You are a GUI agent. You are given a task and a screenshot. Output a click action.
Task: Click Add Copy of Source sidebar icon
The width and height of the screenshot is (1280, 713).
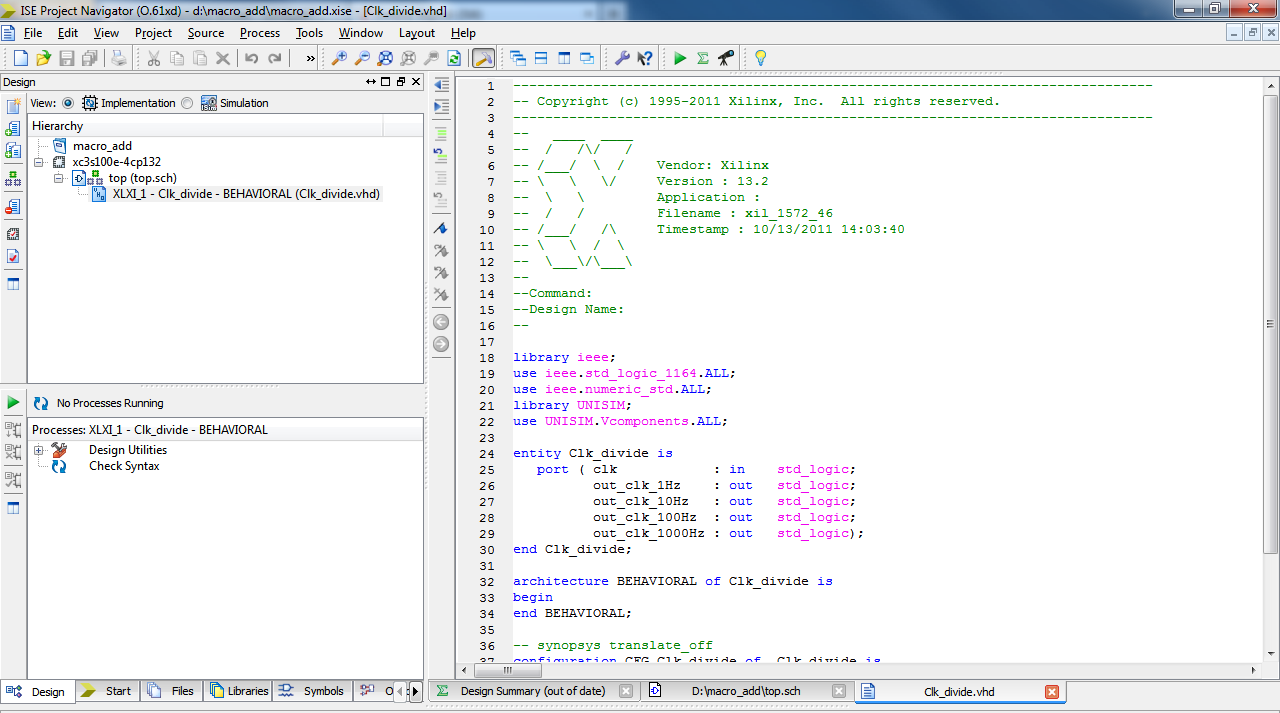point(13,150)
